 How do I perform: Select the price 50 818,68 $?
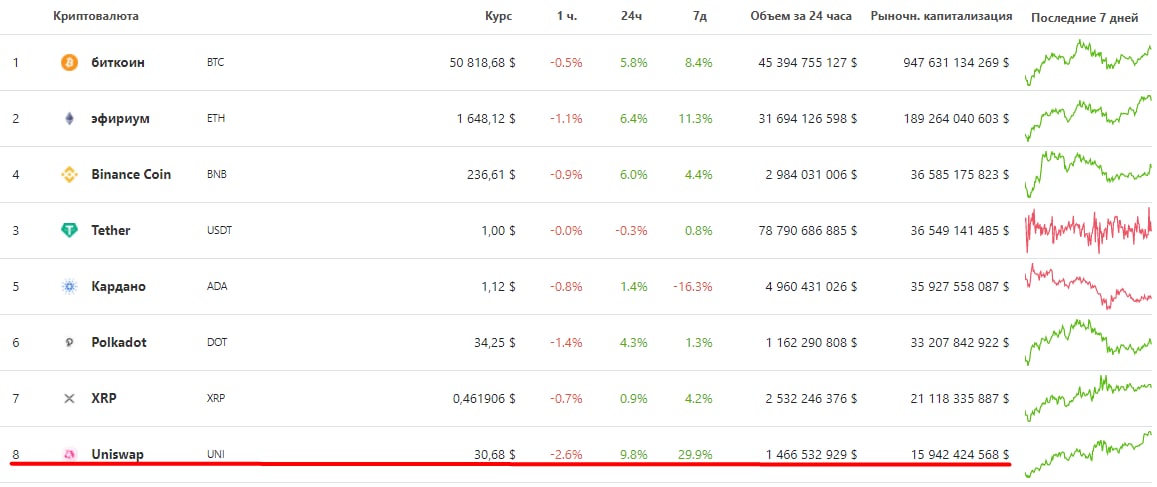pyautogui.click(x=483, y=63)
